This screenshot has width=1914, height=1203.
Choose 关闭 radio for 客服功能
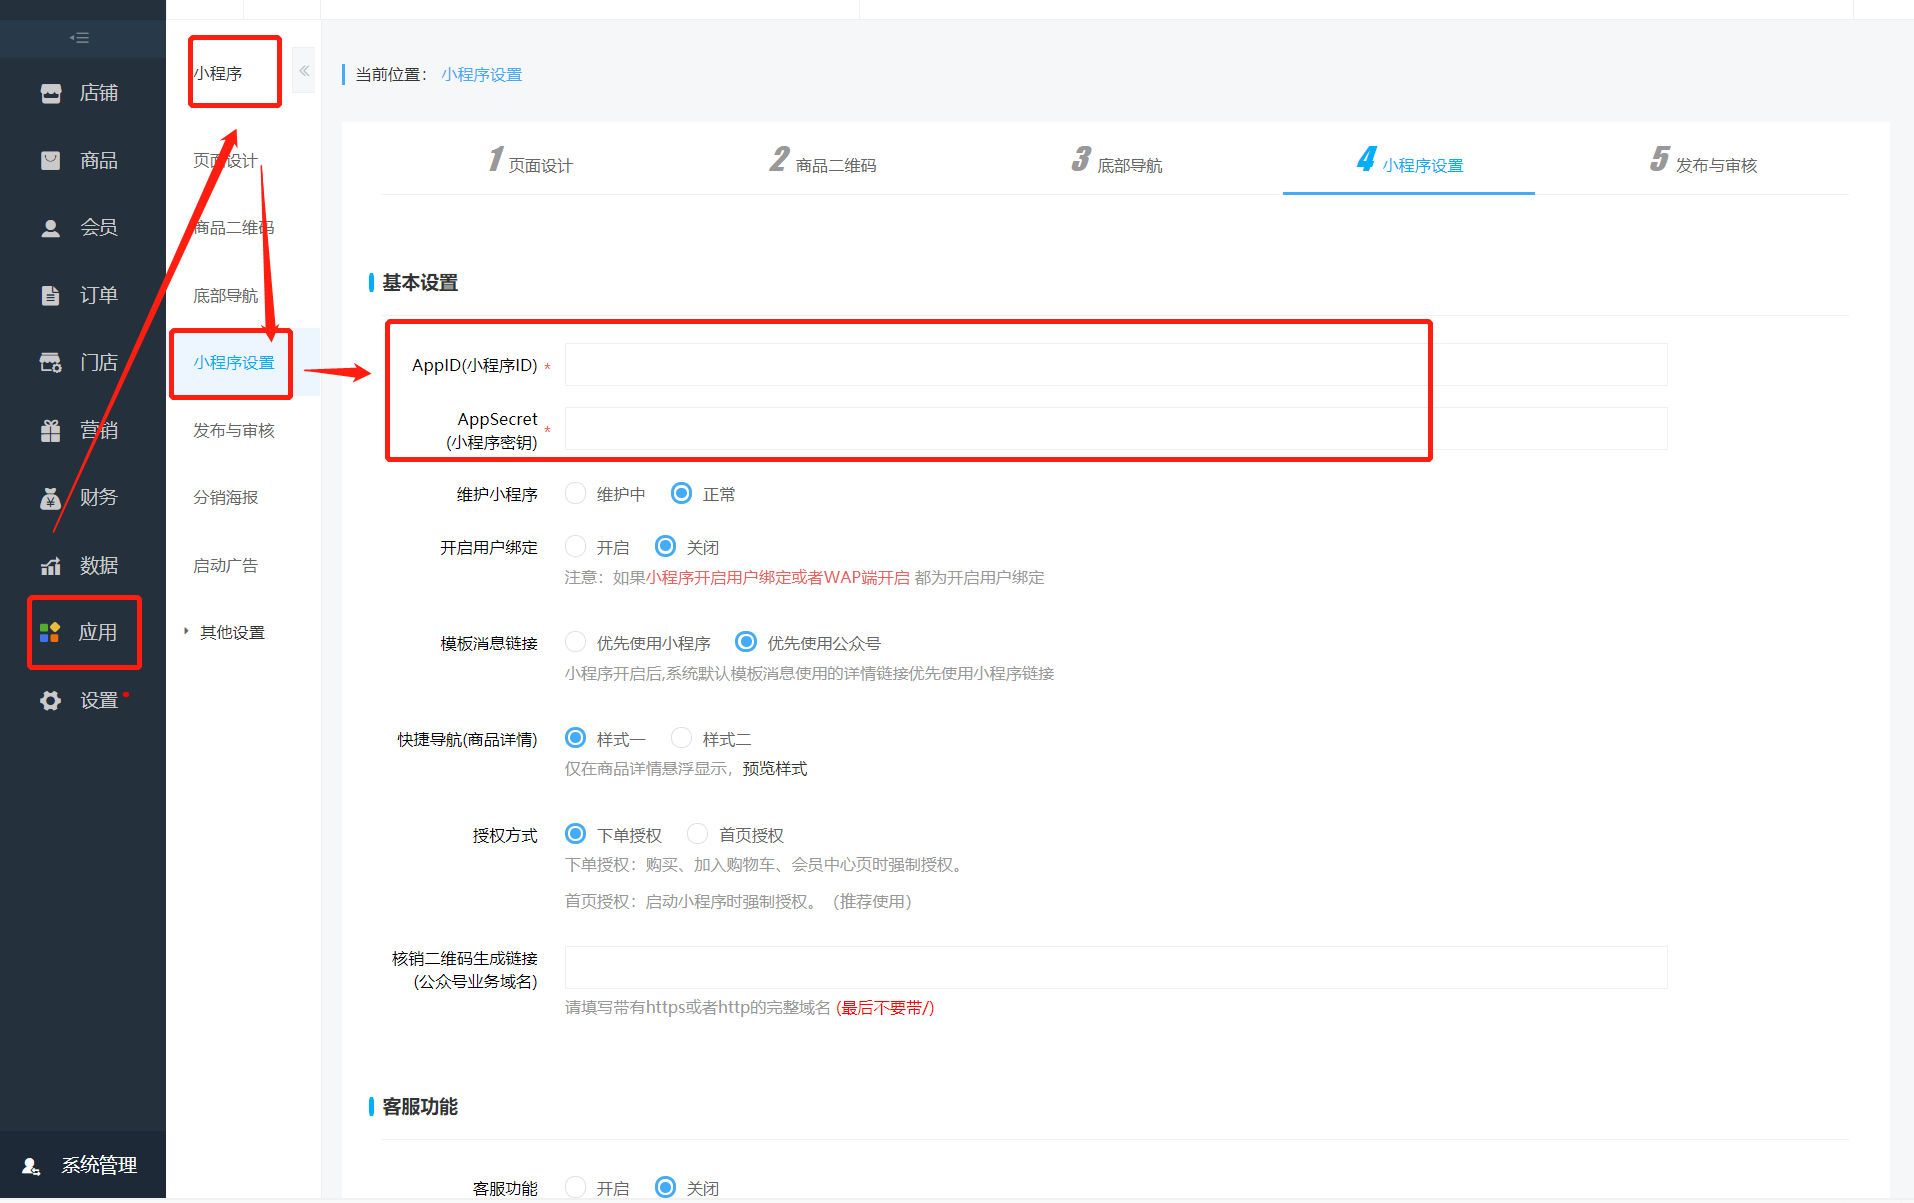click(x=665, y=1187)
